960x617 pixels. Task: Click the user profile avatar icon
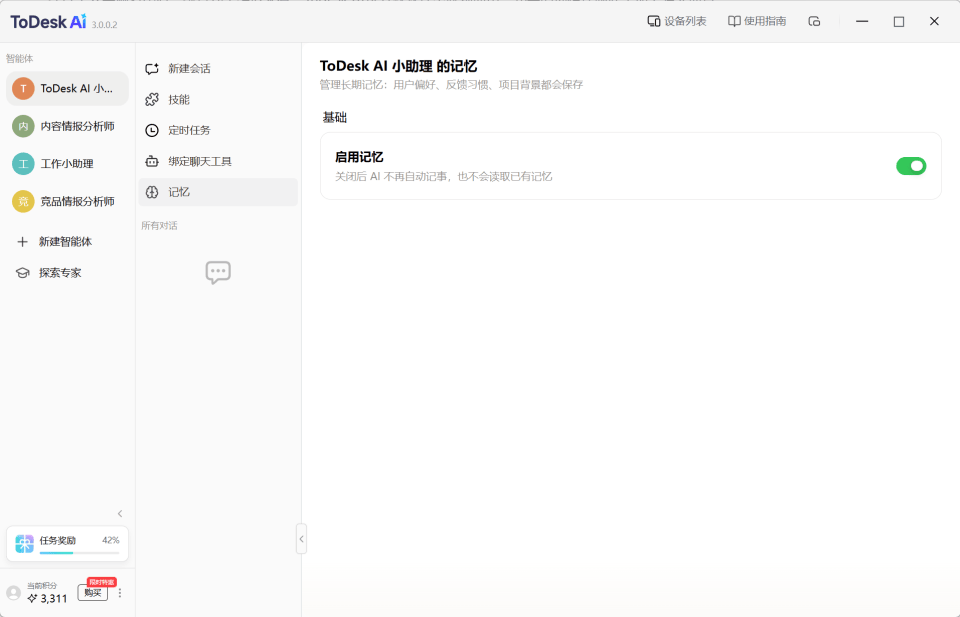coord(13,593)
